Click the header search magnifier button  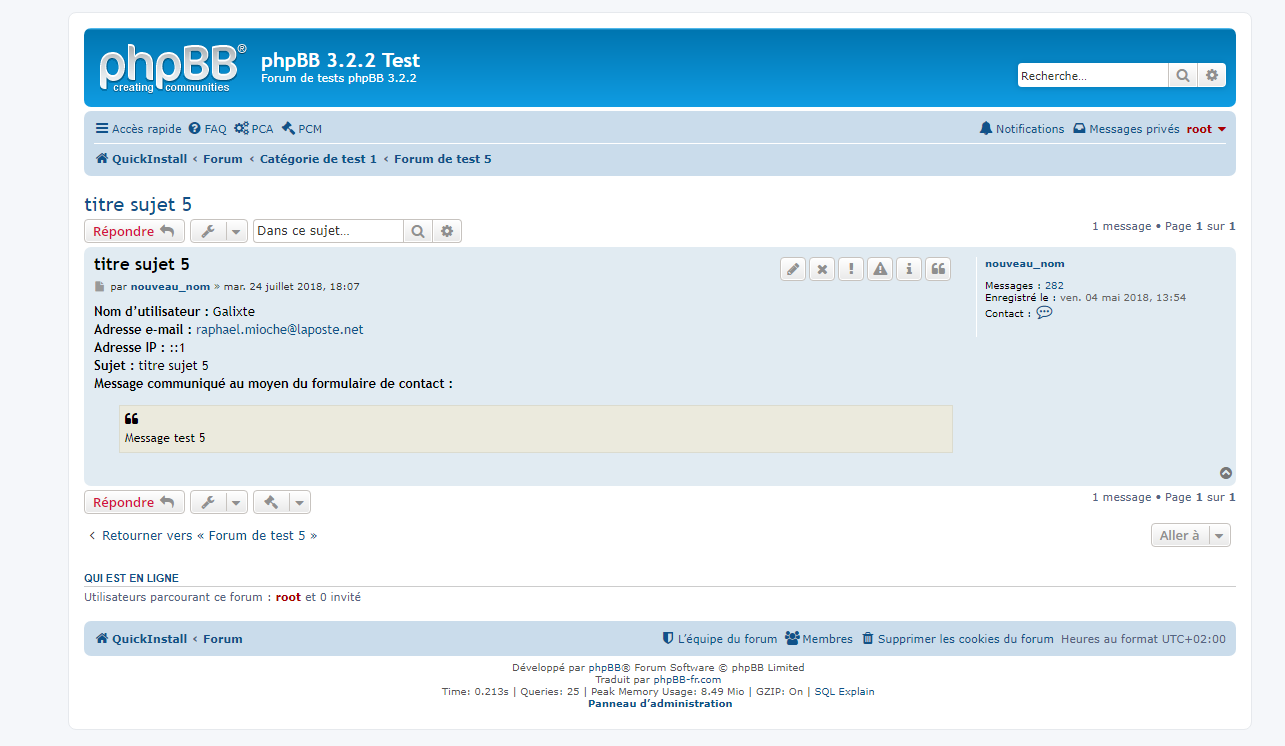point(1183,76)
